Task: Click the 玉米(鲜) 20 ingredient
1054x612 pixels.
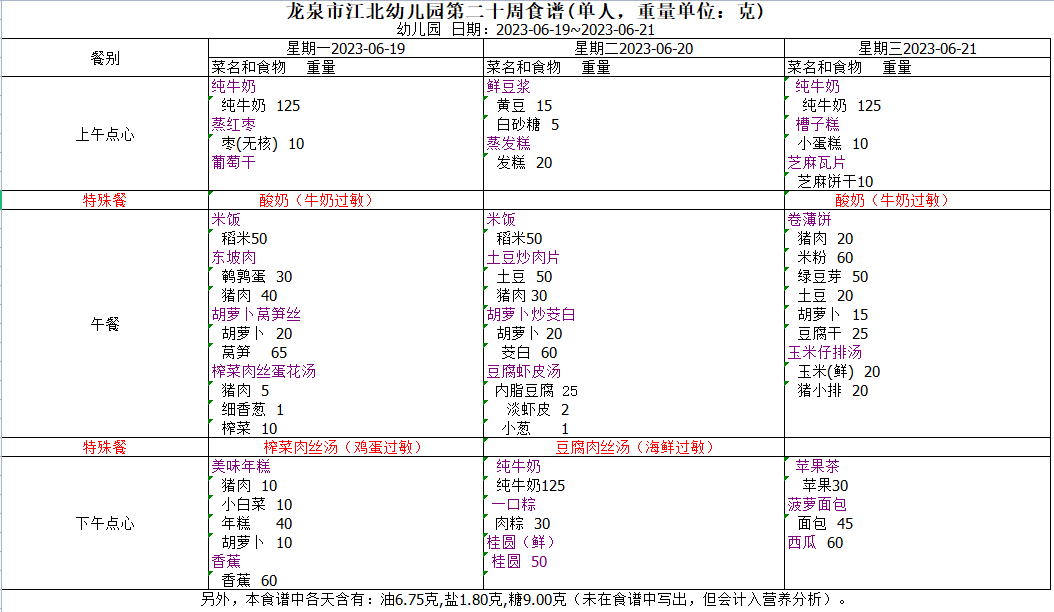Action: pyautogui.click(x=839, y=371)
